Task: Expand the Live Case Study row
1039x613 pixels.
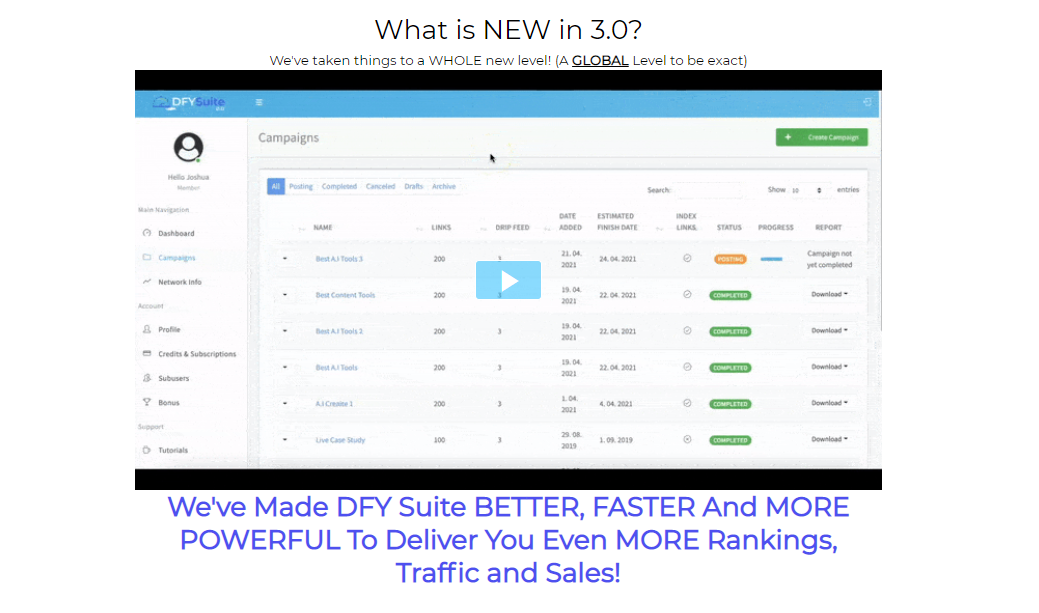Action: click(x=285, y=439)
